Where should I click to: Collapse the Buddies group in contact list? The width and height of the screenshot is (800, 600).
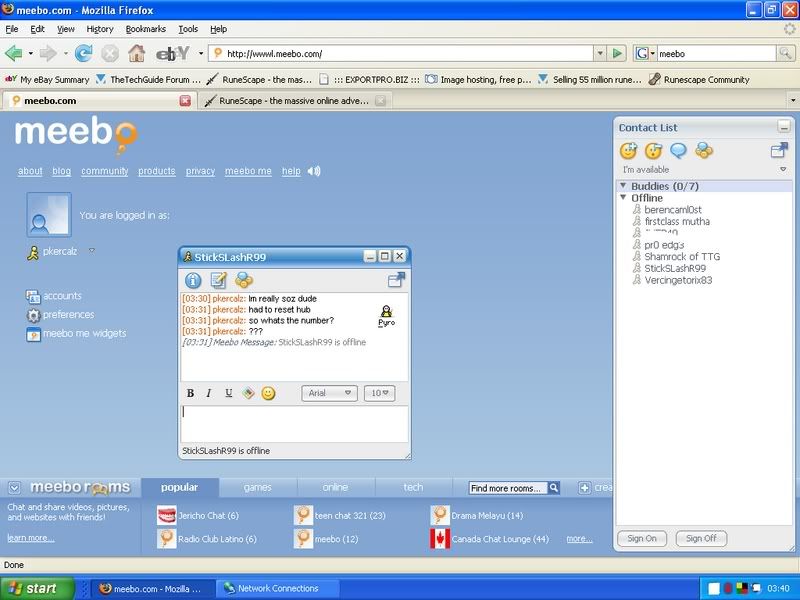pyautogui.click(x=624, y=186)
